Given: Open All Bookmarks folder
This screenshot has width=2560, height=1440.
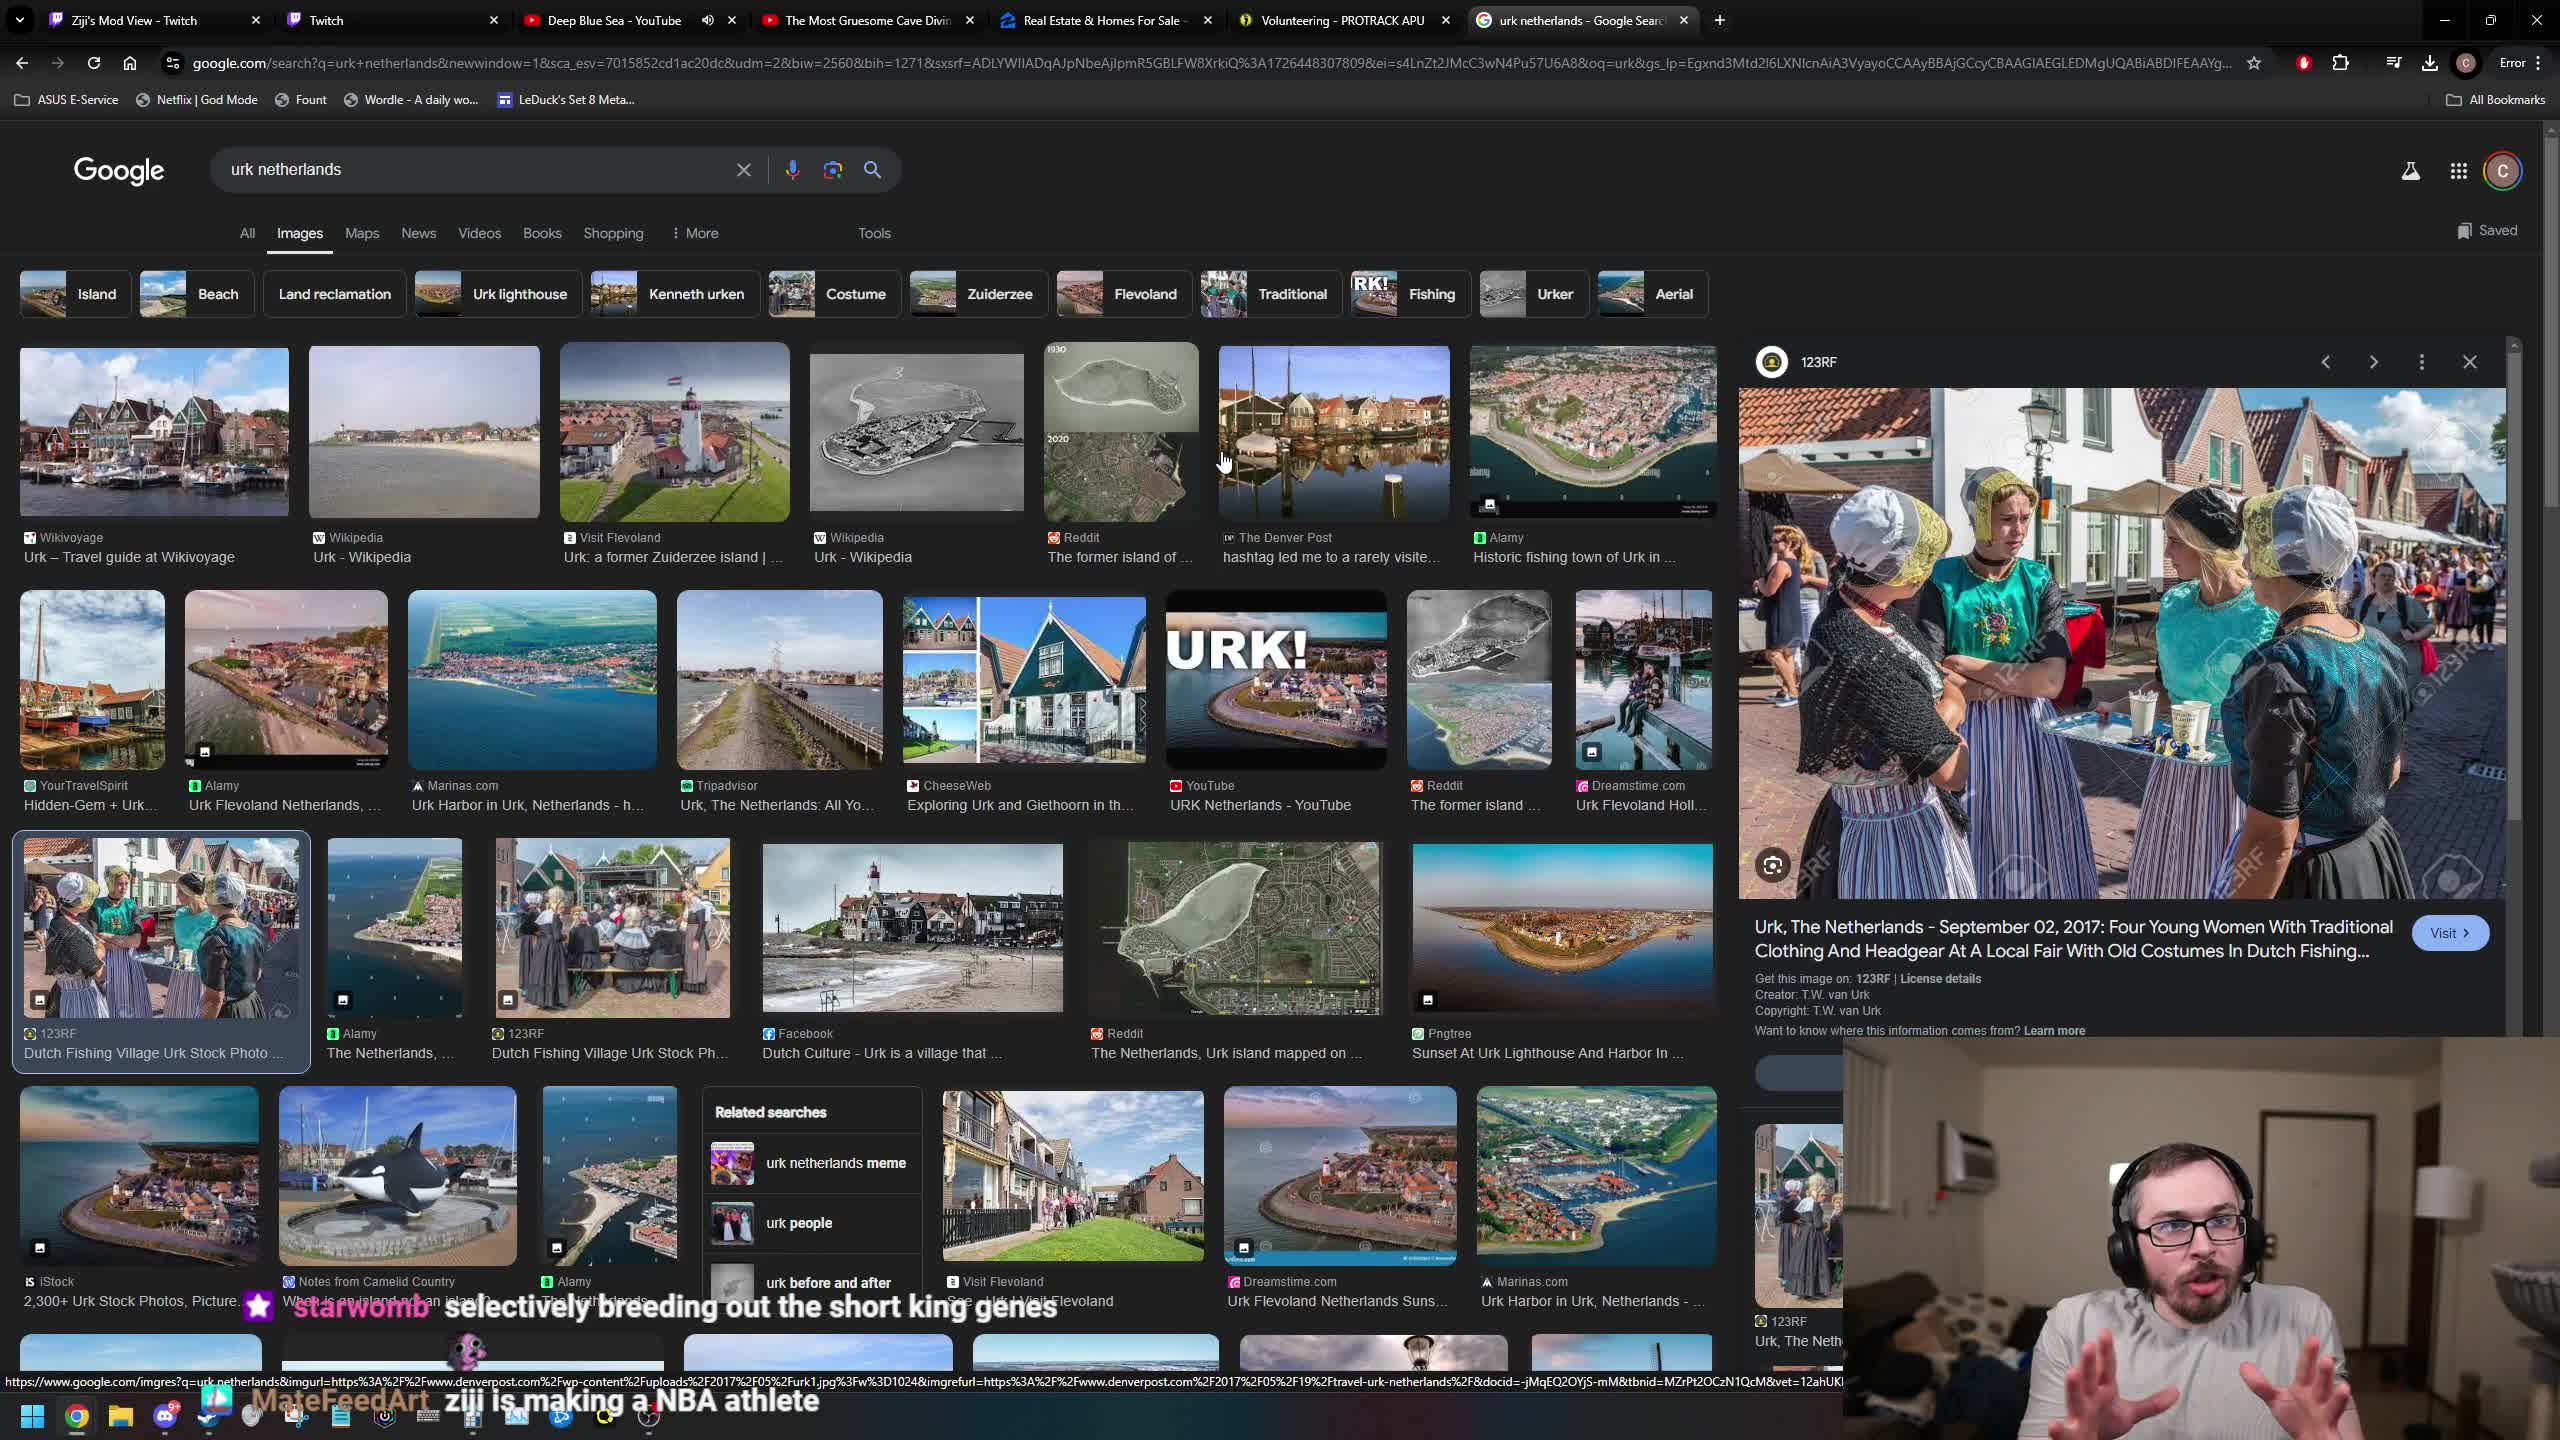Looking at the screenshot, I should (x=2495, y=100).
